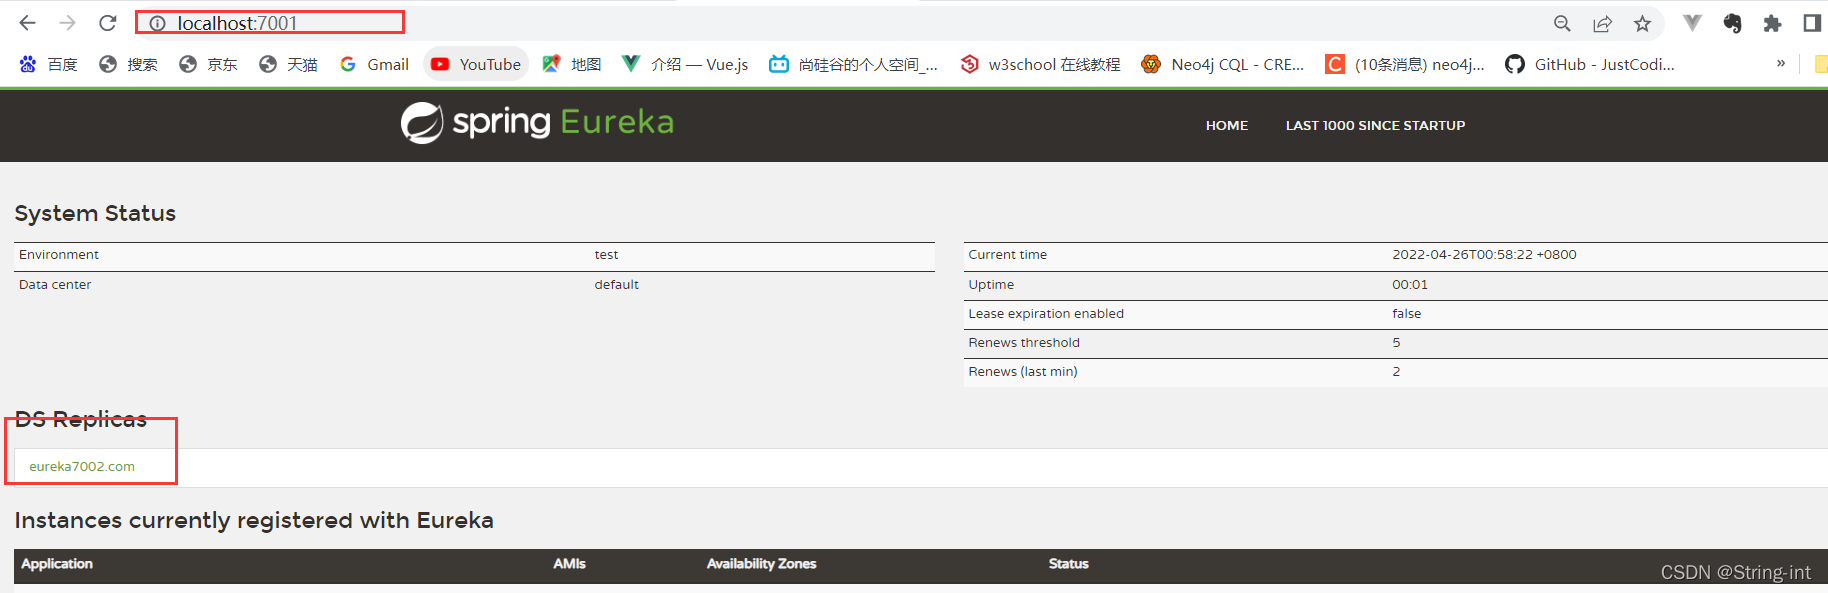View the site info icon in the address bar
1828x593 pixels.
pyautogui.click(x=157, y=23)
